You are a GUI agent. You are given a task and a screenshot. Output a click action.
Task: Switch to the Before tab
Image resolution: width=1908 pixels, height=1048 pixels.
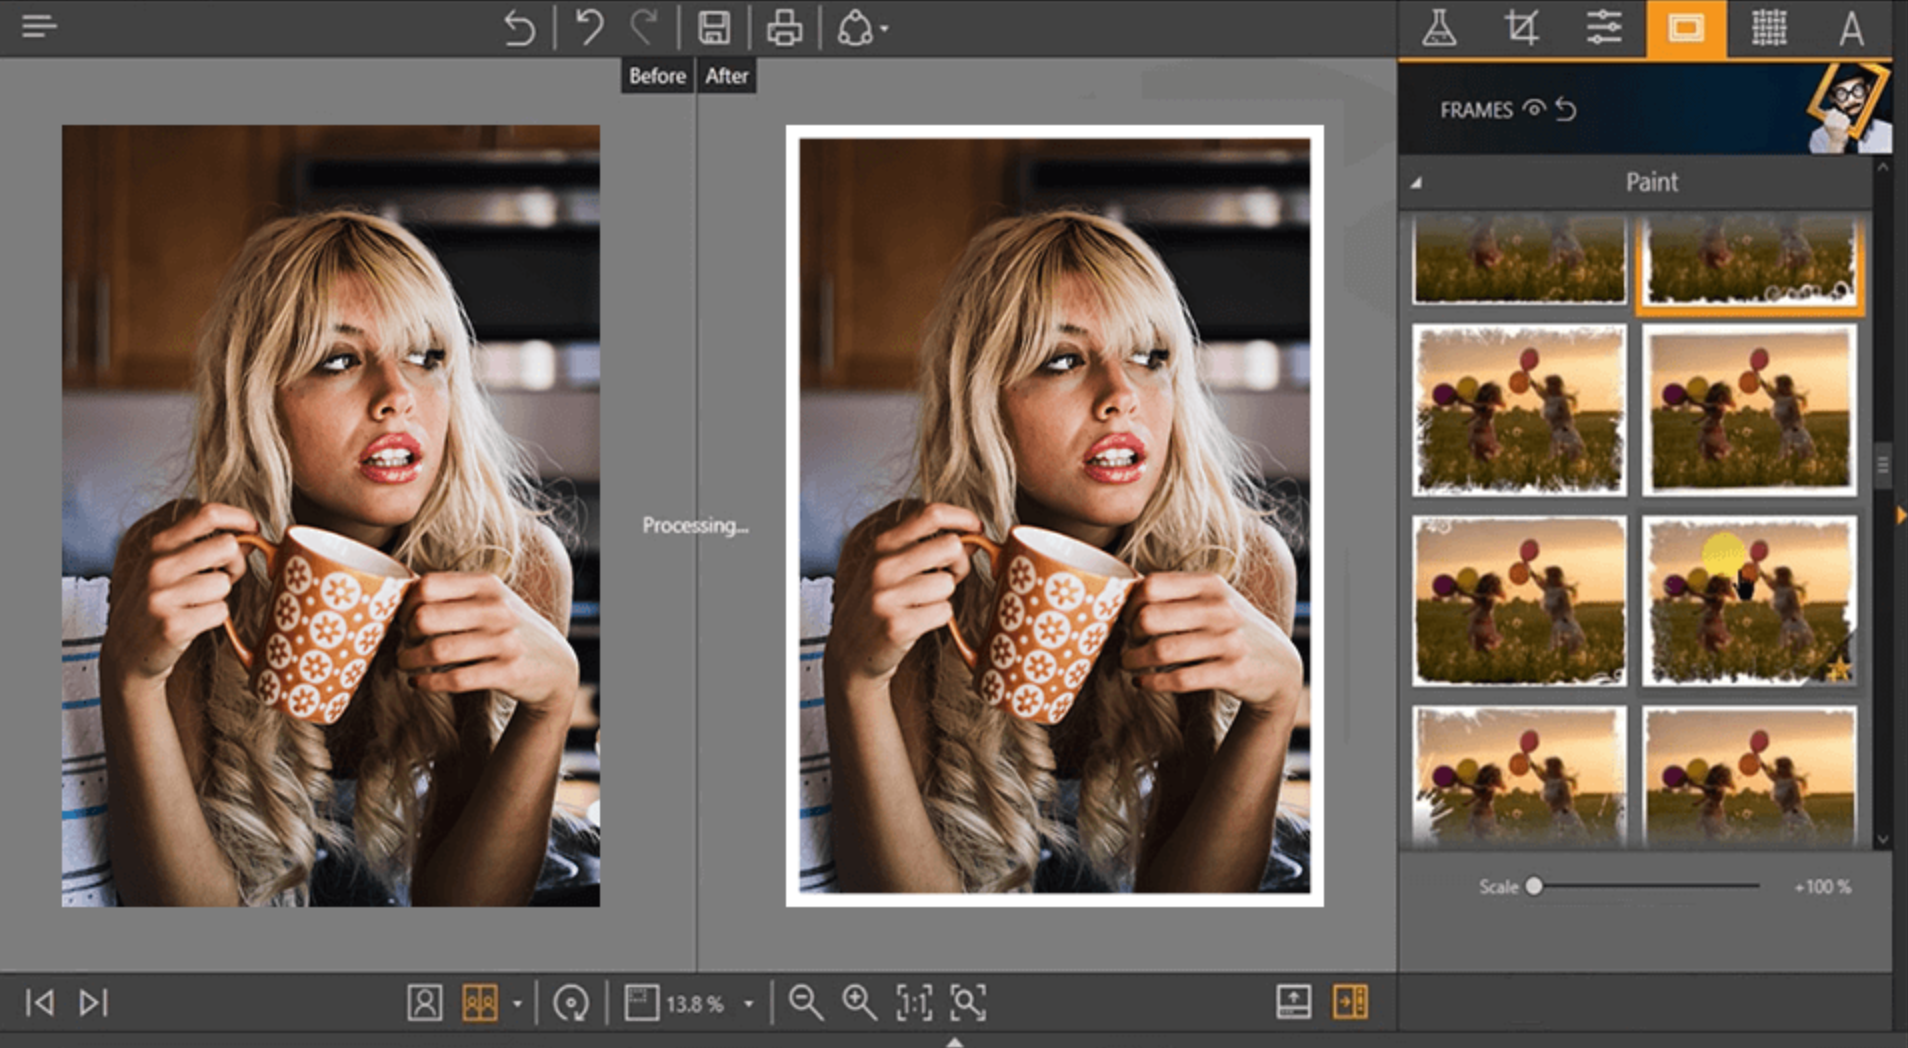(656, 75)
